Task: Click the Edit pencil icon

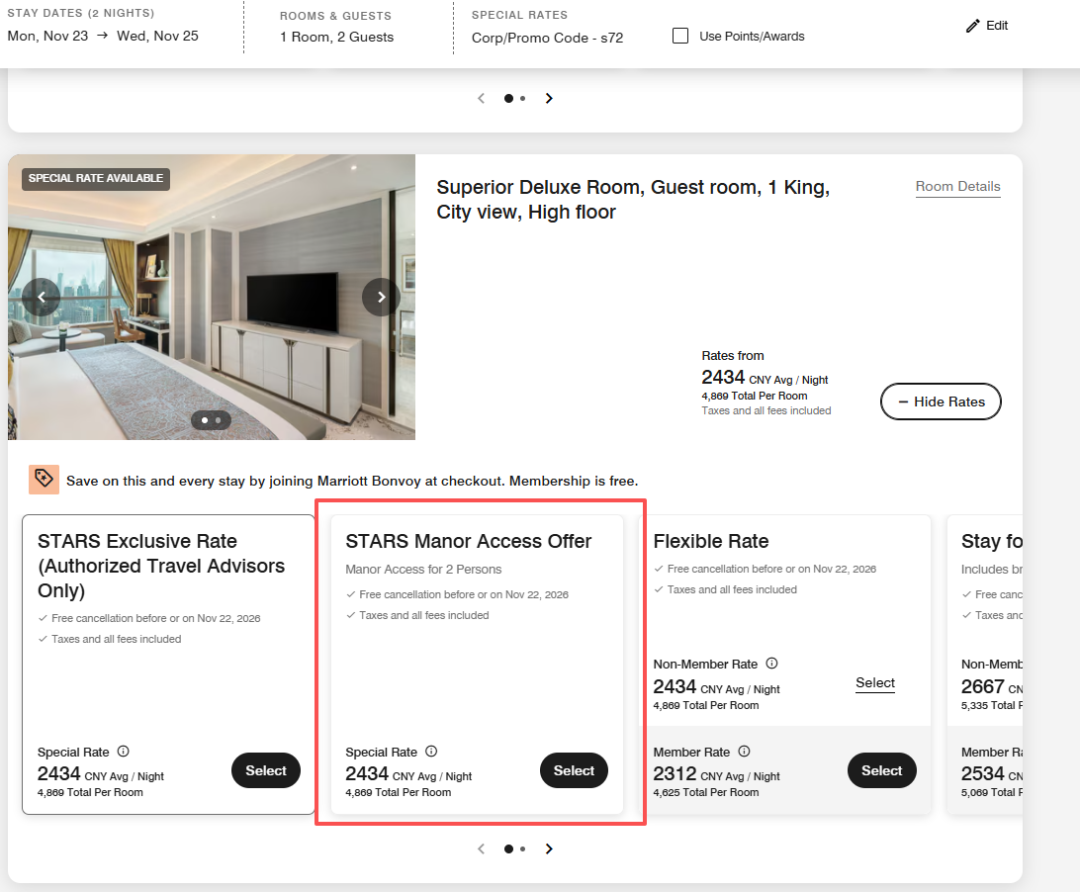Action: [972, 26]
